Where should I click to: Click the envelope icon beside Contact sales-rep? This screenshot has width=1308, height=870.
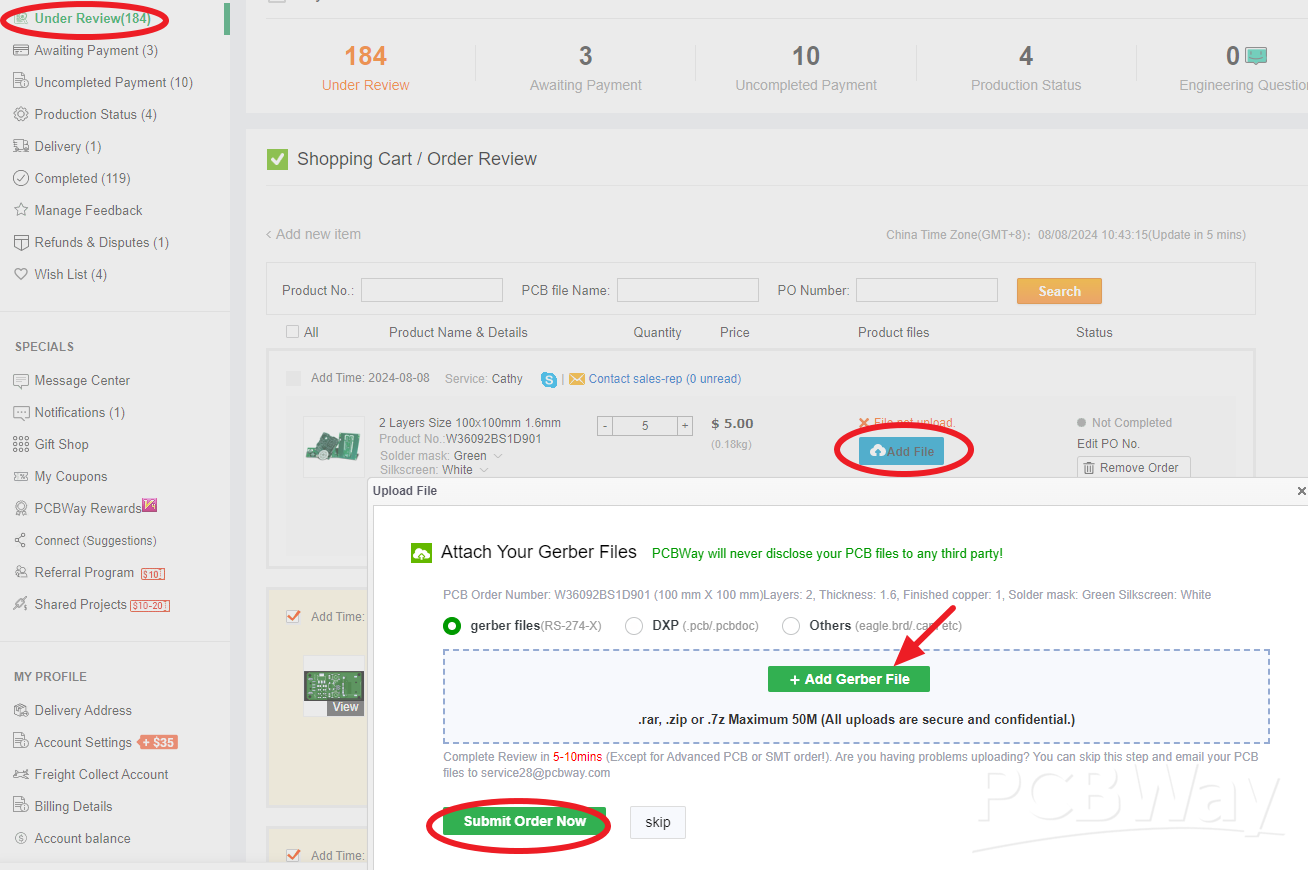577,379
